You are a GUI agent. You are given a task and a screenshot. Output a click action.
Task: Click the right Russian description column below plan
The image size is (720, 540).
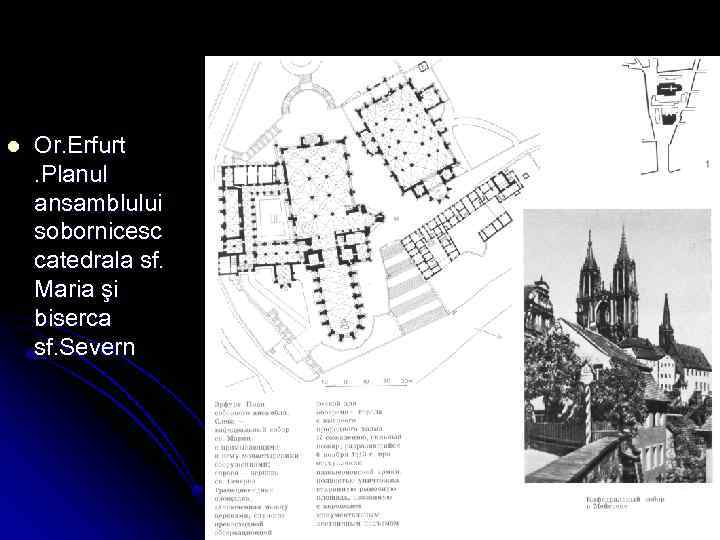point(359,464)
